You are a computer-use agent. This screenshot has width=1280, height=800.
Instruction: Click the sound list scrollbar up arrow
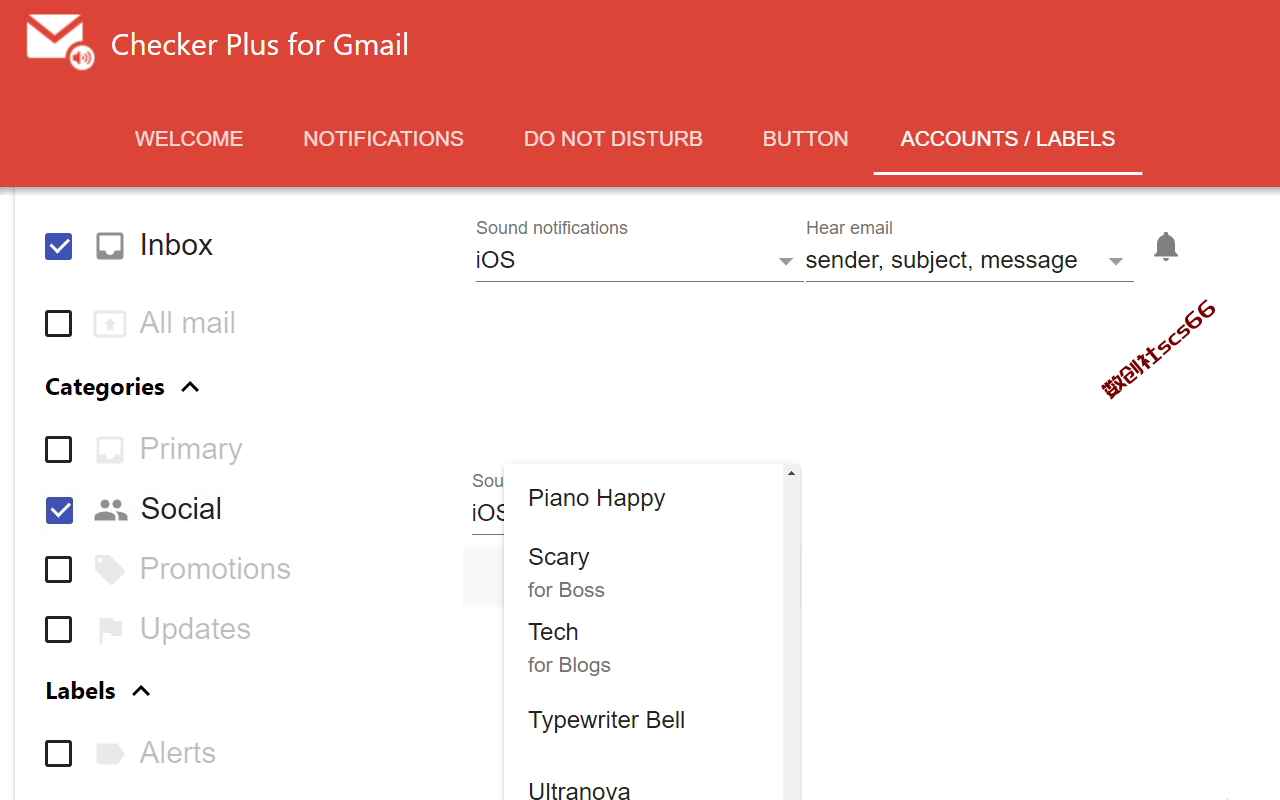pos(791,473)
